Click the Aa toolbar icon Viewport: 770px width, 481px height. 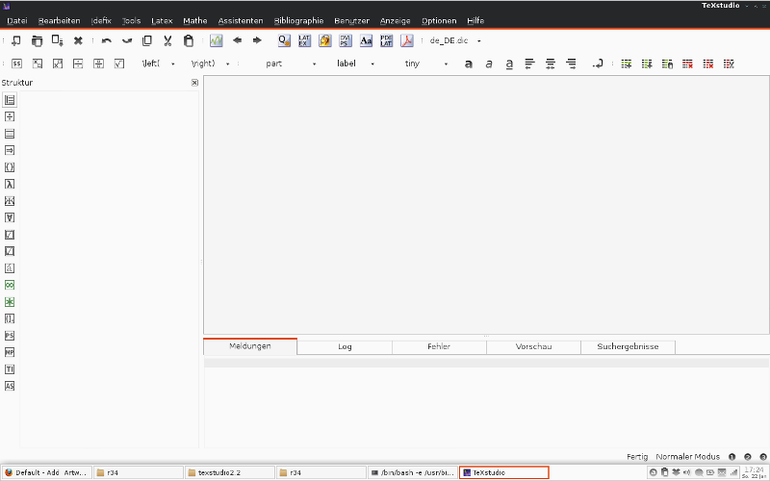366,41
